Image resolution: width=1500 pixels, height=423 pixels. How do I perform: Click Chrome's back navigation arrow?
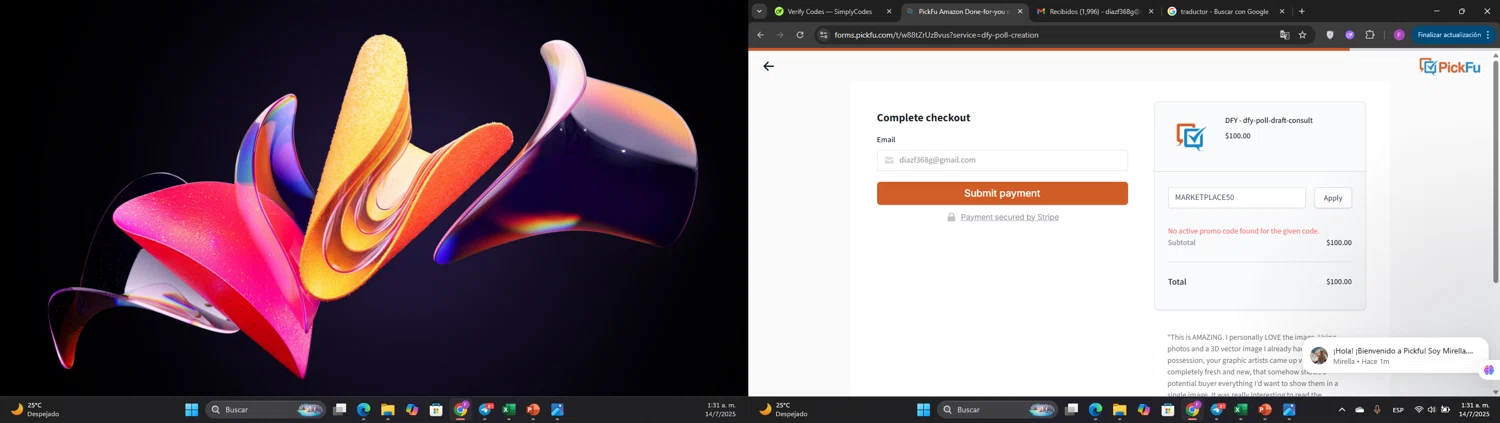click(x=760, y=35)
